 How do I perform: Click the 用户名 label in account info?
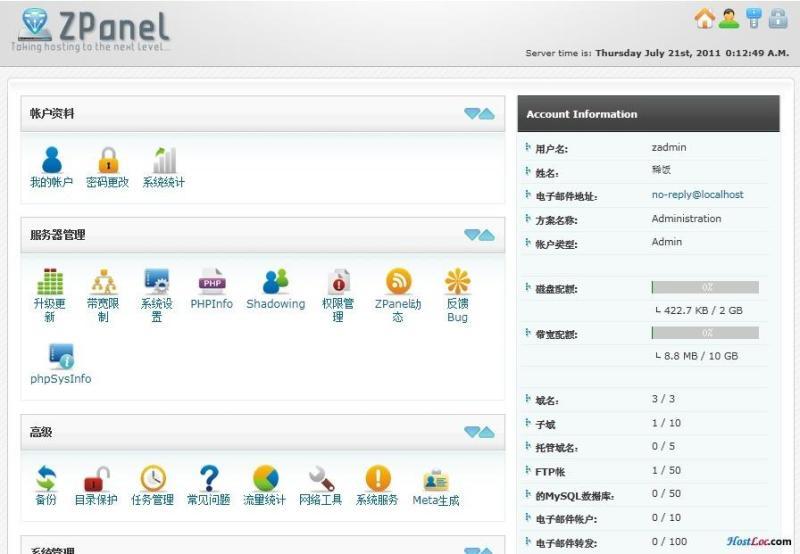(552, 149)
